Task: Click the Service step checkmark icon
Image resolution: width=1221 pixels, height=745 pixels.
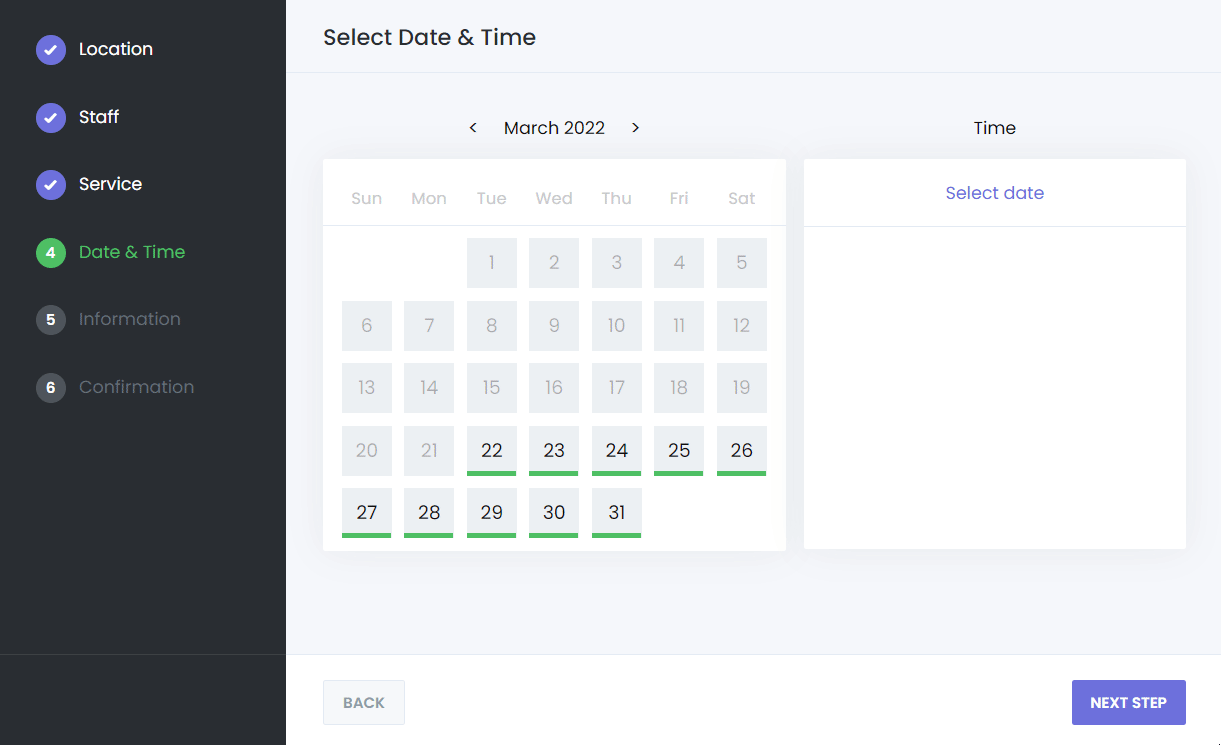Action: [x=50, y=184]
